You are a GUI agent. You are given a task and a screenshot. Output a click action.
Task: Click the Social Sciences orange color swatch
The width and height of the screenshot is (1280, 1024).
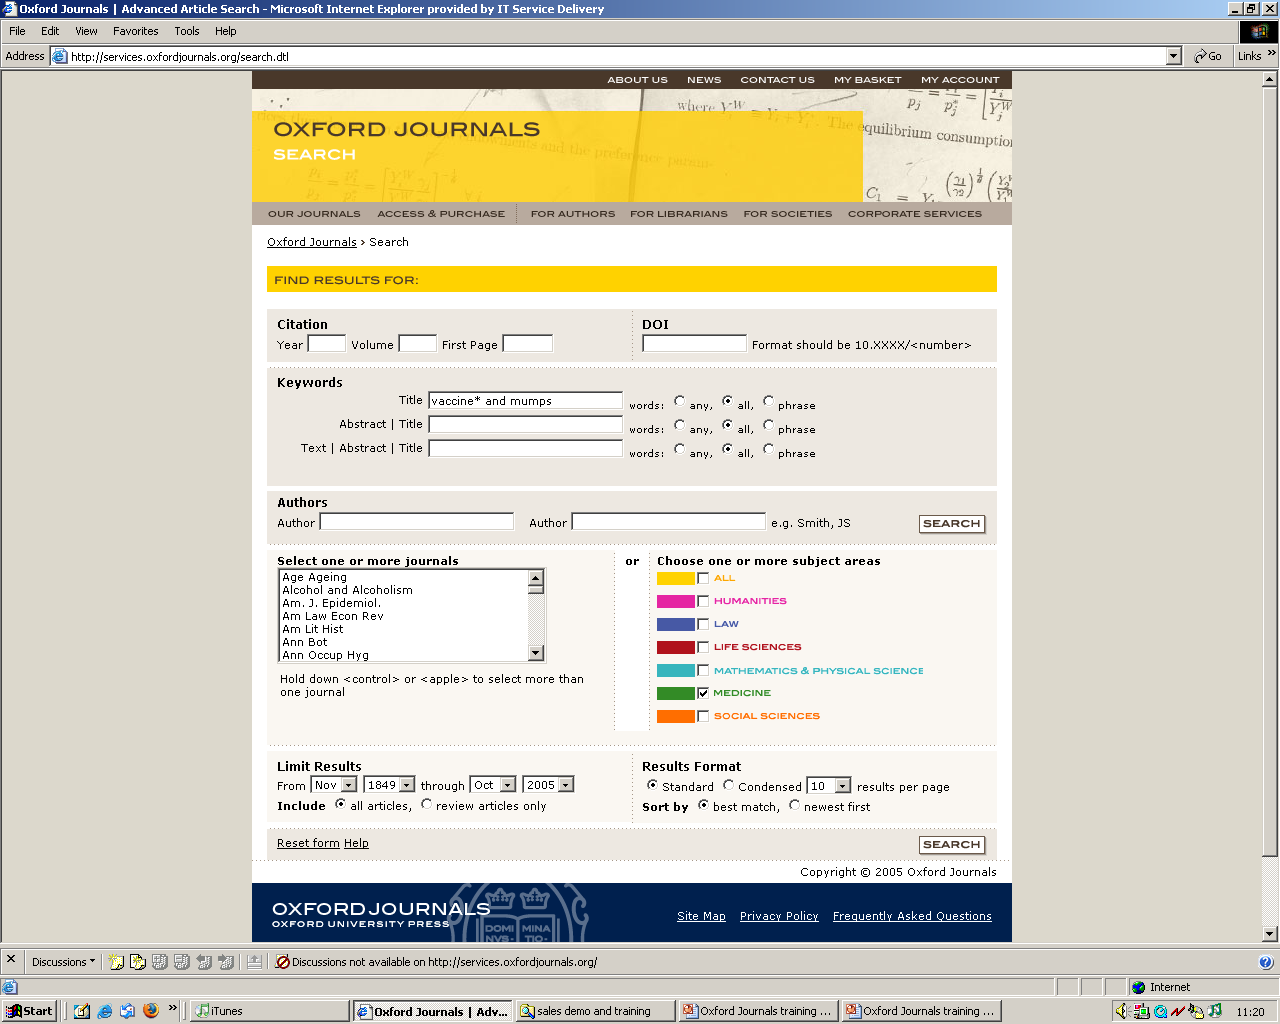point(676,716)
